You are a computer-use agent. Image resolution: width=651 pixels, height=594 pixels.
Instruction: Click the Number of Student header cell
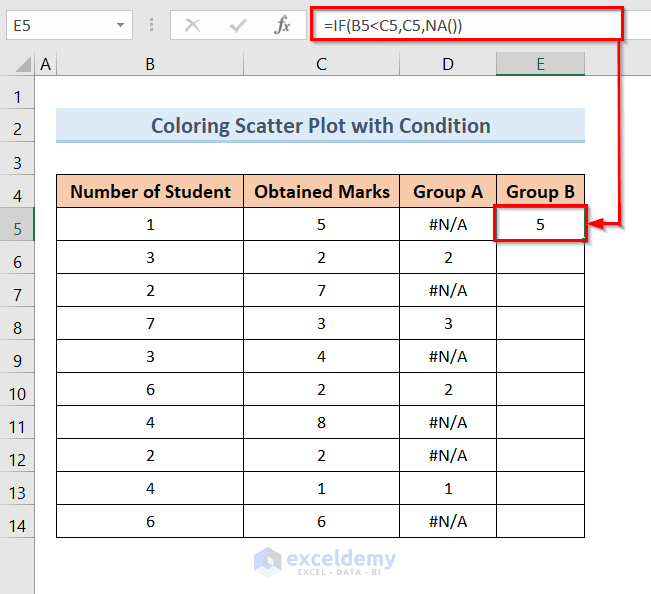click(150, 192)
